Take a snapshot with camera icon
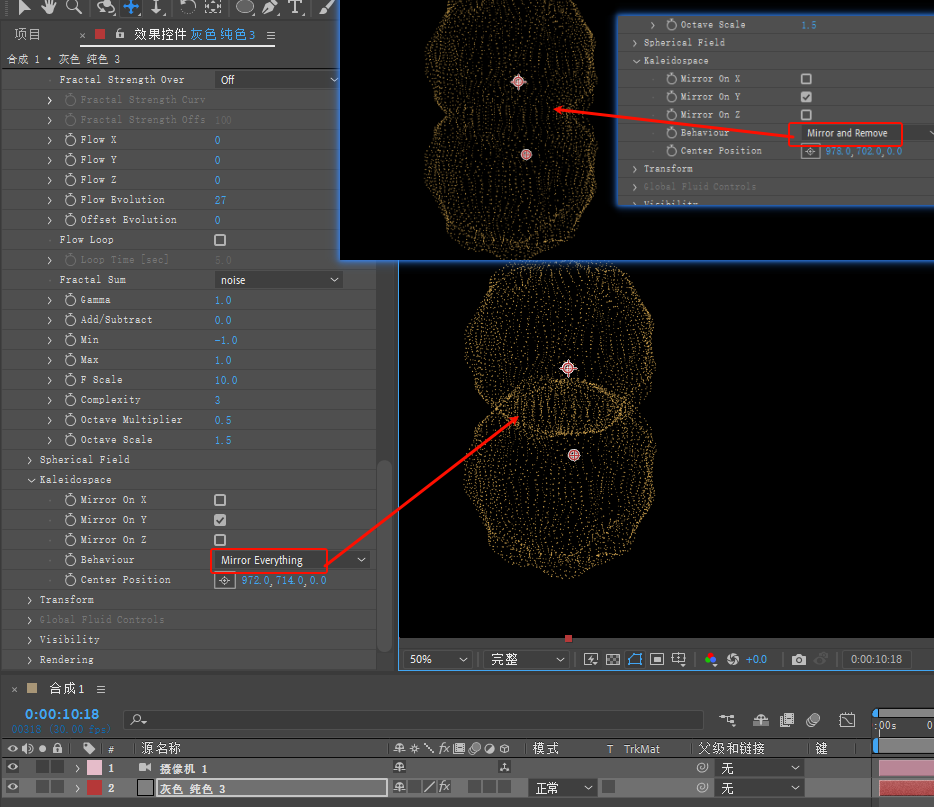The height and width of the screenshot is (807, 934). point(799,659)
